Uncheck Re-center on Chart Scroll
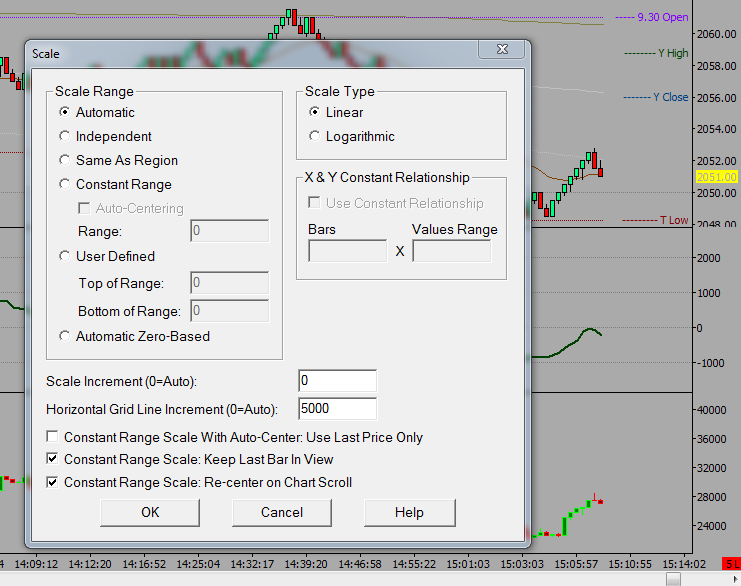Screen dimensions: 741x586 click(52, 482)
